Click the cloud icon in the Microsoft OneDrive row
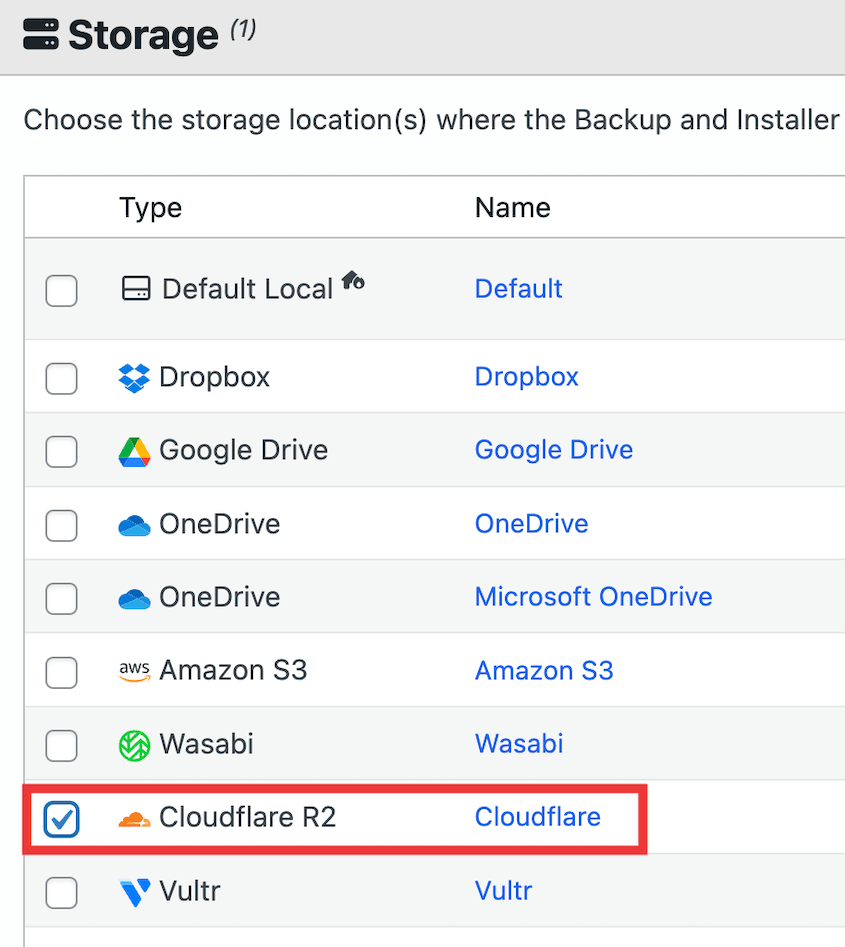The width and height of the screenshot is (845, 947). [134, 599]
